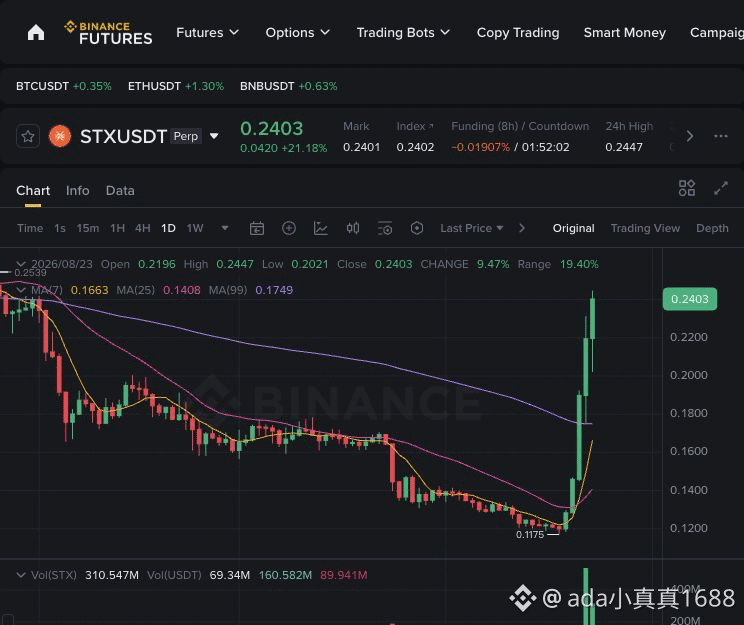Screen dimensions: 744x625
Task: Switch to the Chart tab
Action: coord(33,191)
